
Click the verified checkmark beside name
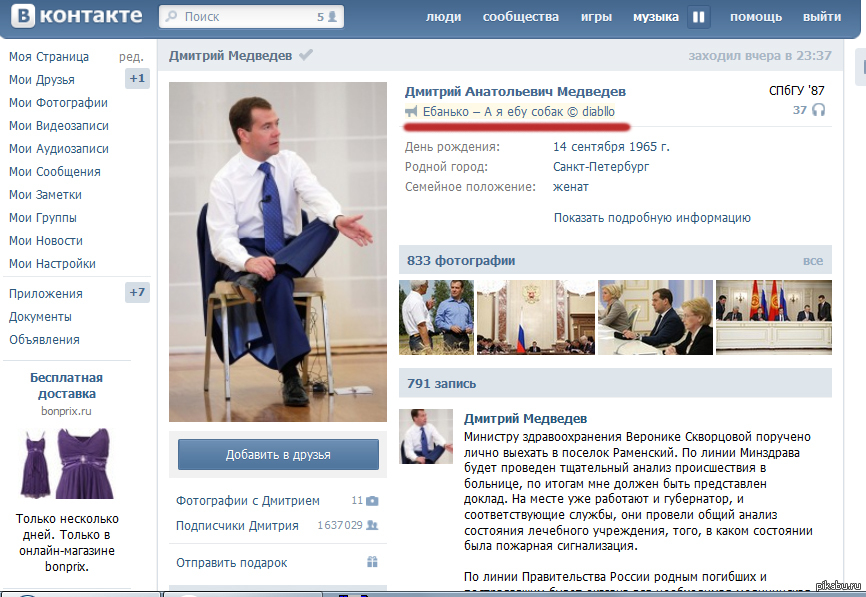[305, 55]
